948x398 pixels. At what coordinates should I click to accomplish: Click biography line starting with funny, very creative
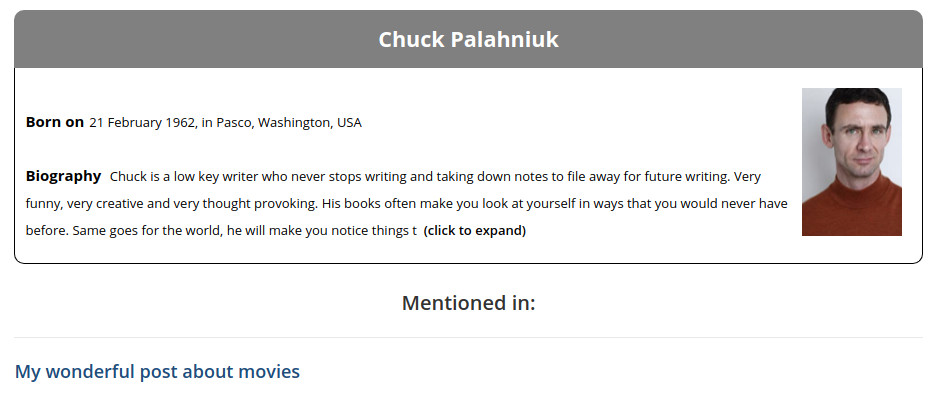406,204
